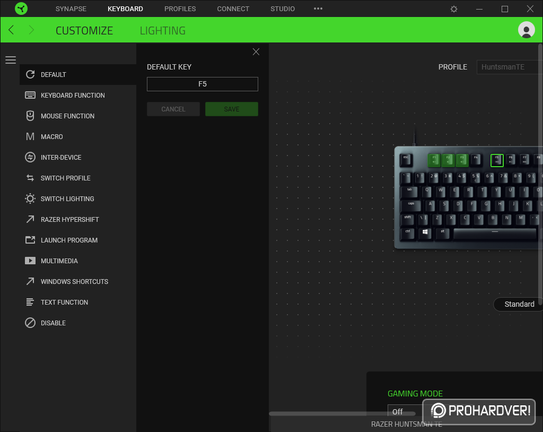Image resolution: width=543 pixels, height=432 pixels.
Task: Click the Default Key heading text
Action: [x=169, y=67]
